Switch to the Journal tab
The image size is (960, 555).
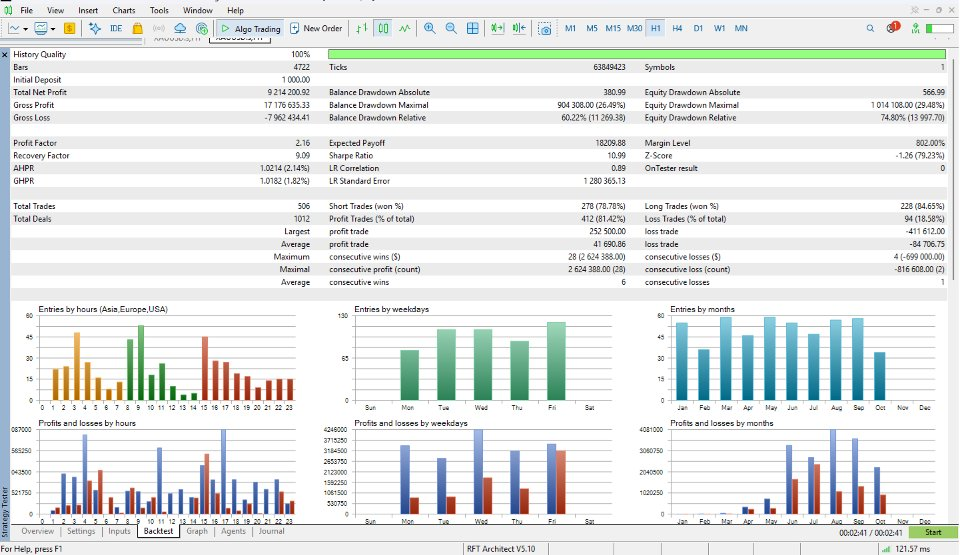coord(271,531)
